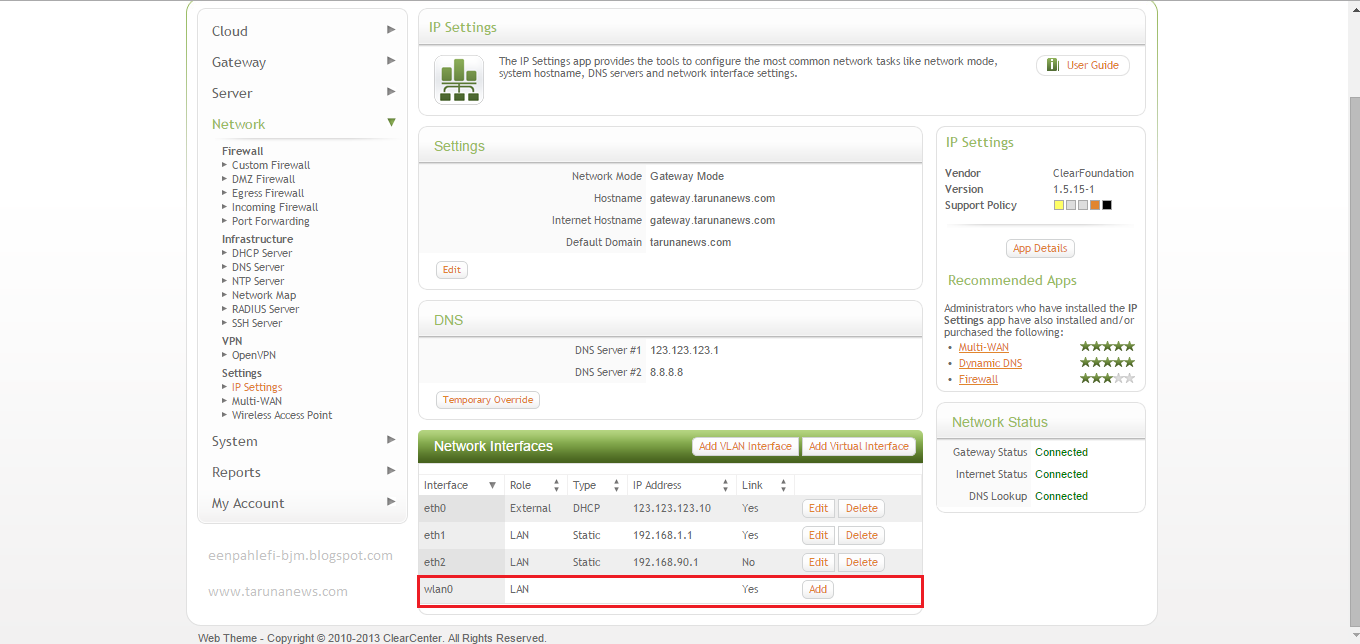Open the Interface column dropdown arrow
The height and width of the screenshot is (644, 1360).
[492, 485]
